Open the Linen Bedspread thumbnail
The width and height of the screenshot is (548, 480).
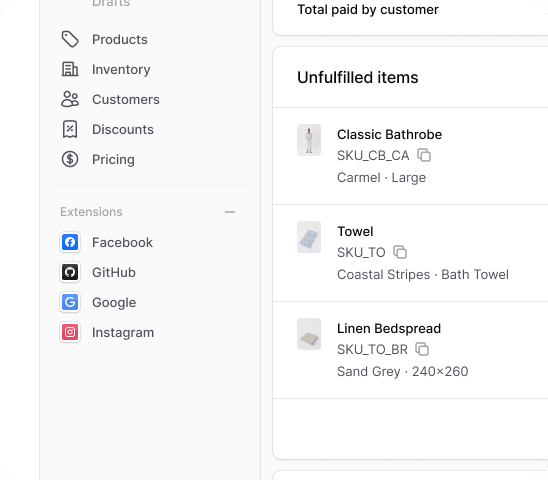[x=309, y=334]
